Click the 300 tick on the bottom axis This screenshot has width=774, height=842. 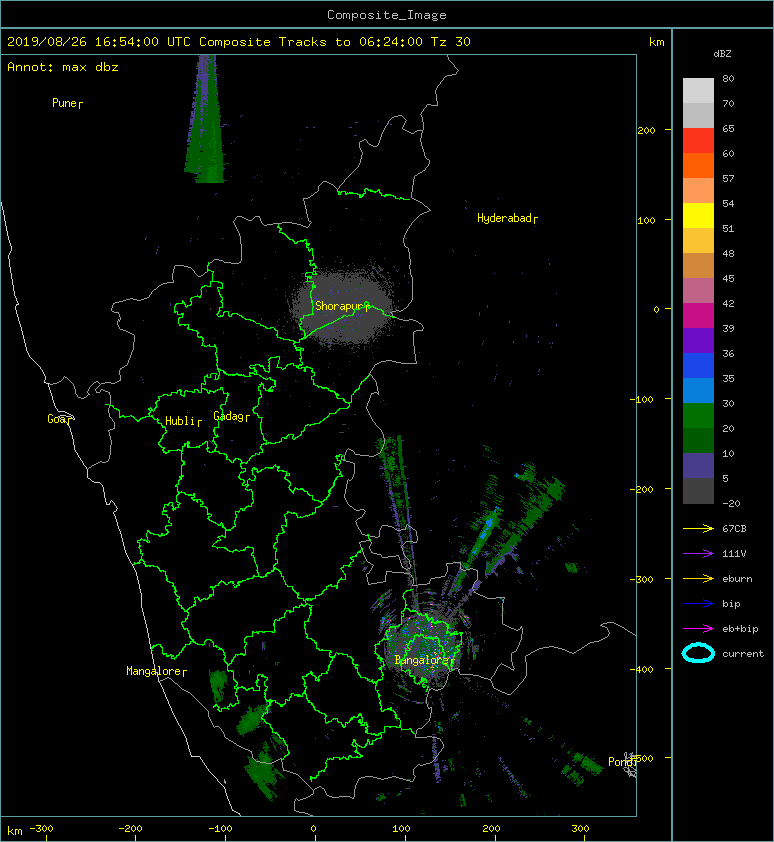[x=580, y=829]
